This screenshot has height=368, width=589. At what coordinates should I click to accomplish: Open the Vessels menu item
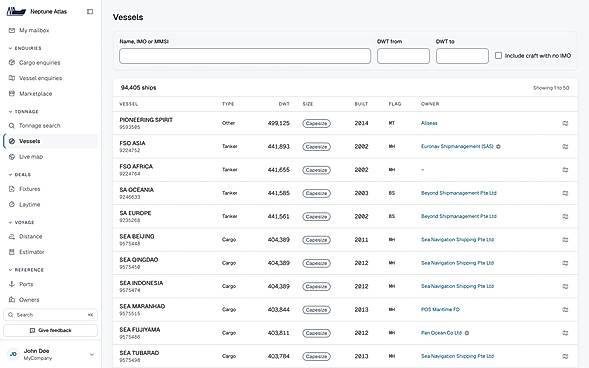coord(50,141)
